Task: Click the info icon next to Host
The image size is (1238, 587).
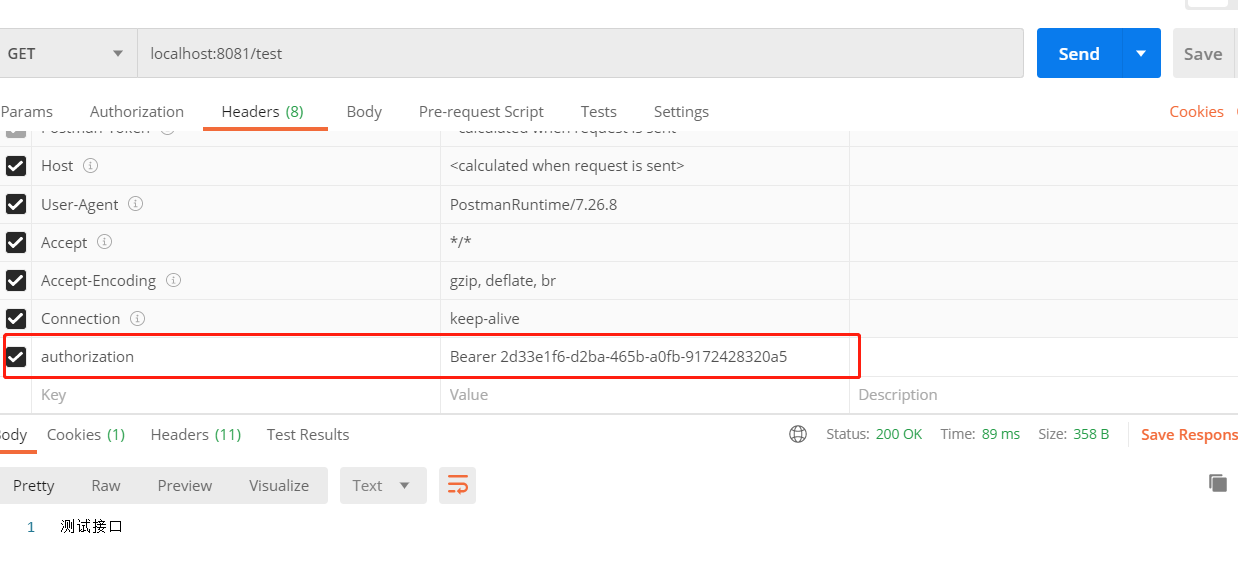Action: tap(90, 166)
